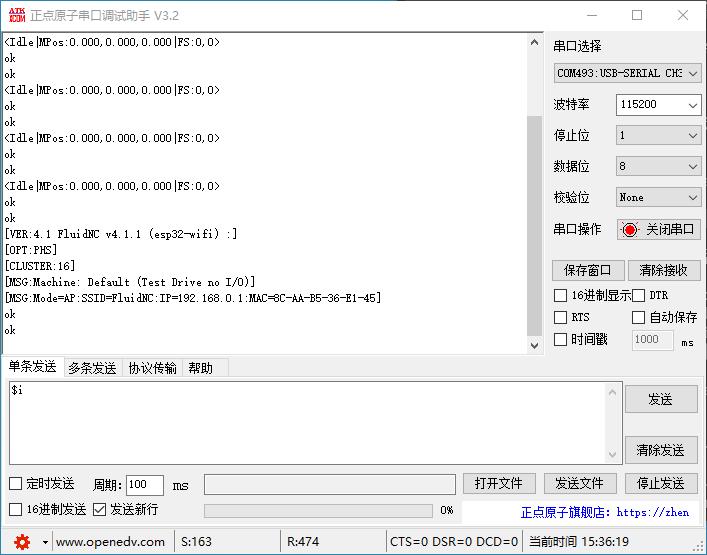Expand the arrow next to gear icon
This screenshot has width=707, height=555.
(45, 542)
